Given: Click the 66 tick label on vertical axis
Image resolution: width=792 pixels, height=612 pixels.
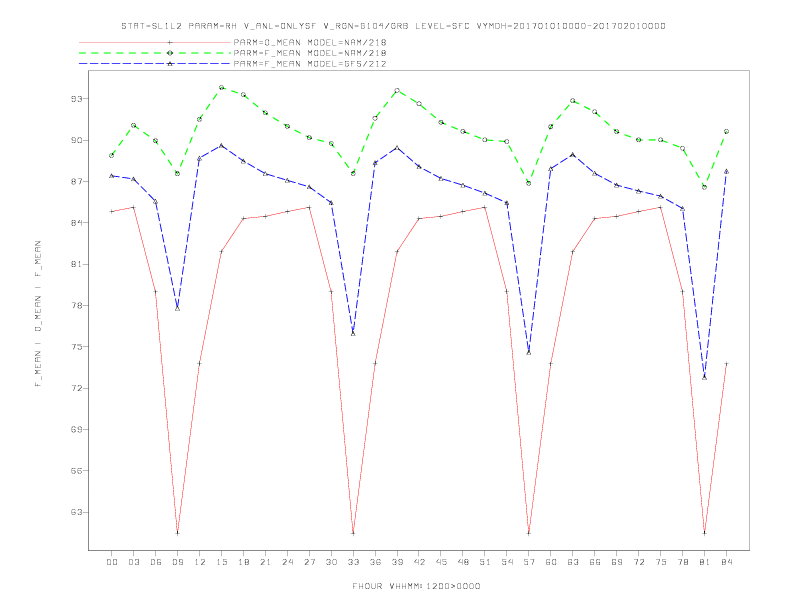Looking at the screenshot, I should (x=77, y=471).
